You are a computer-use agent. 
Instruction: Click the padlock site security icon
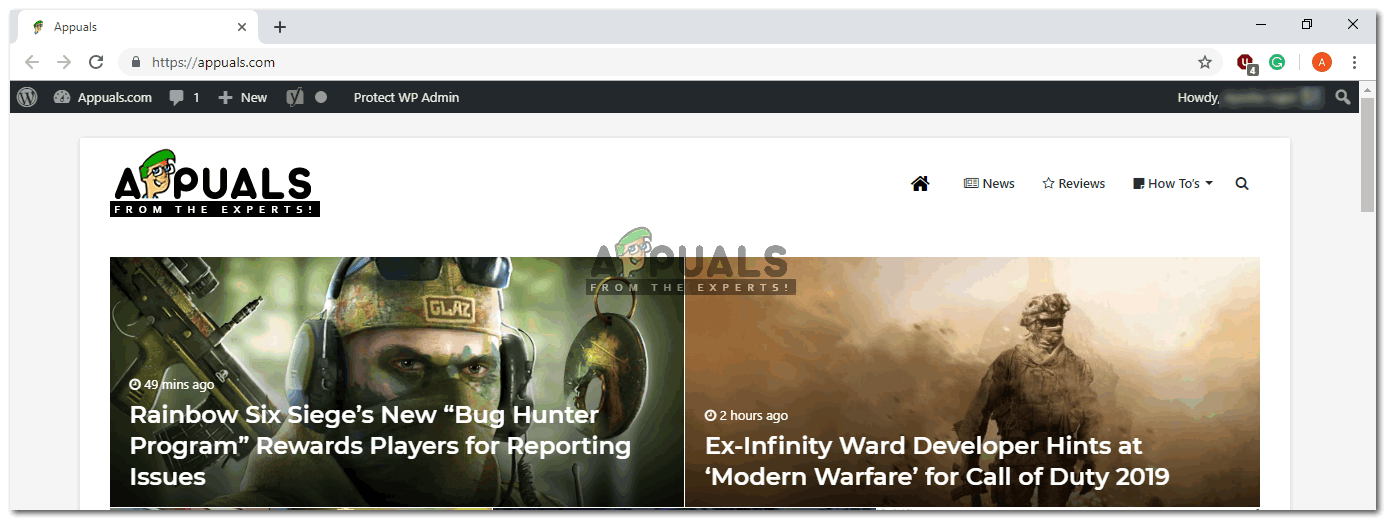(x=136, y=62)
